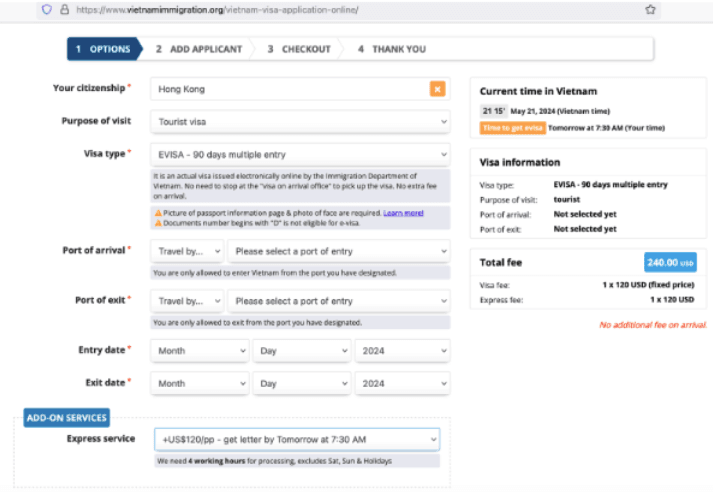Change the Entry date year 2024
This screenshot has height=492, width=713.
[x=402, y=351]
